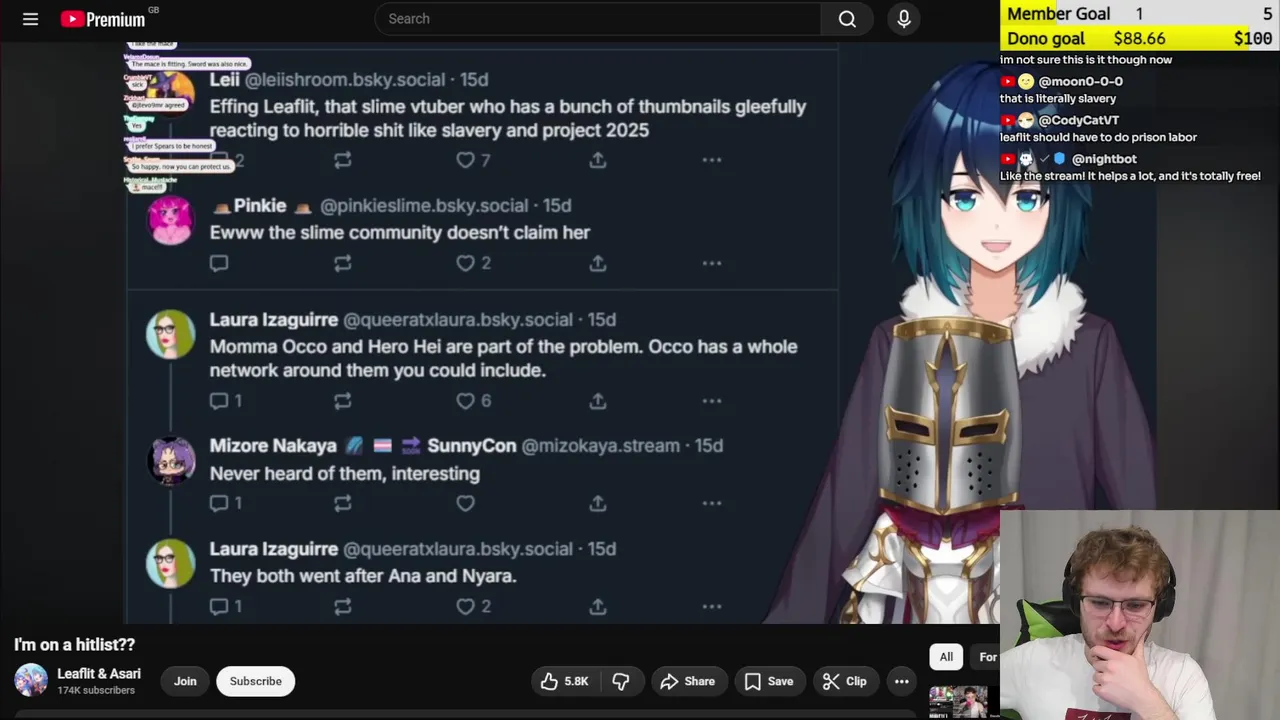Like the video with 5.8K likes
Image resolution: width=1280 pixels, height=720 pixels.
[564, 681]
